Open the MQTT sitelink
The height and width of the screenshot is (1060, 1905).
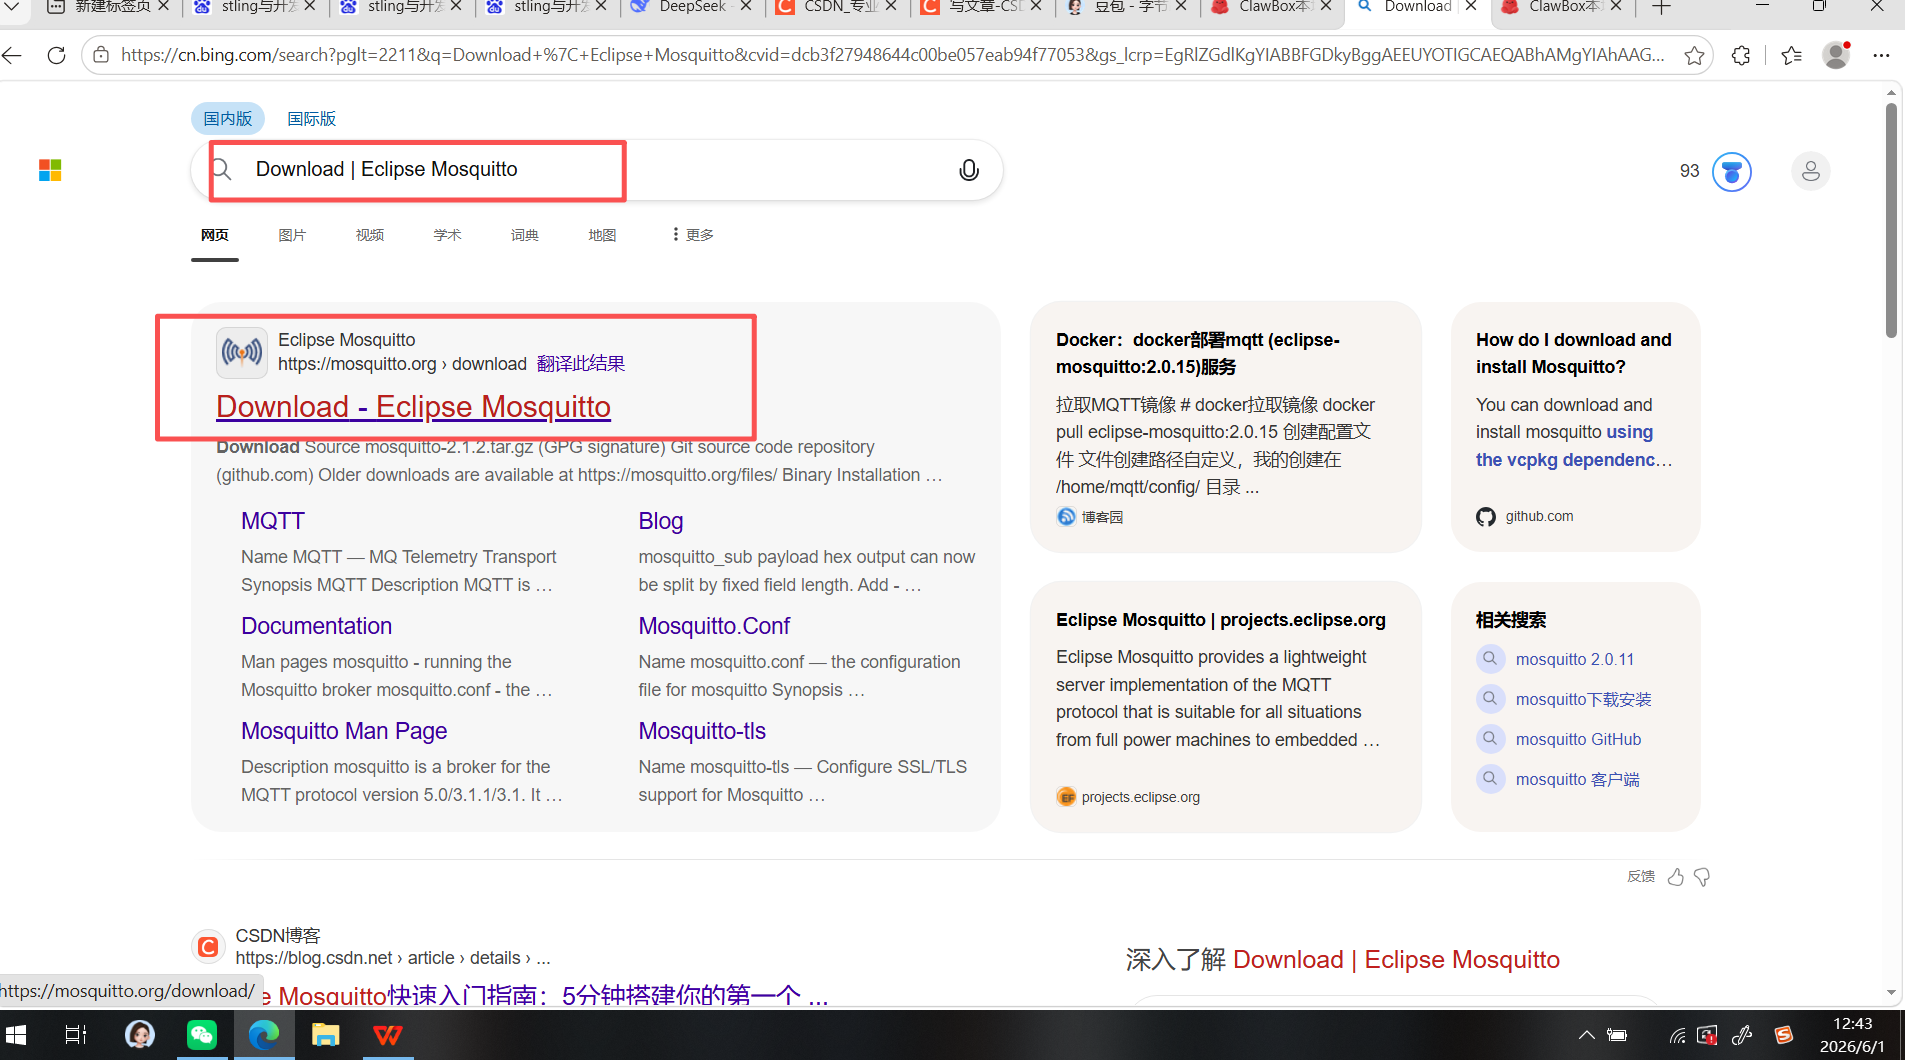(x=273, y=521)
